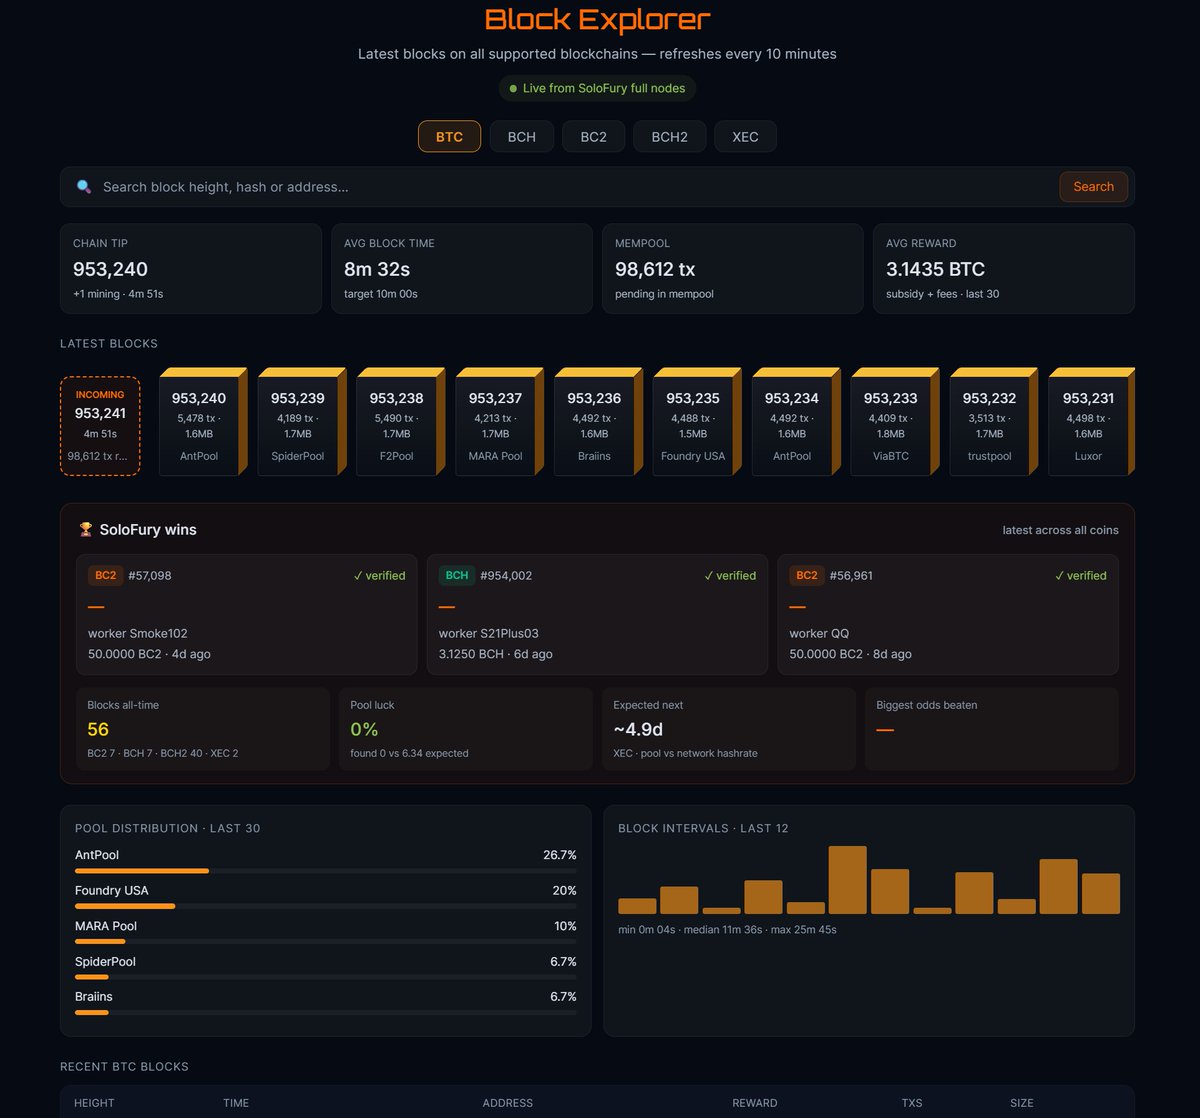Open the BCH #954,002 win card

point(598,615)
